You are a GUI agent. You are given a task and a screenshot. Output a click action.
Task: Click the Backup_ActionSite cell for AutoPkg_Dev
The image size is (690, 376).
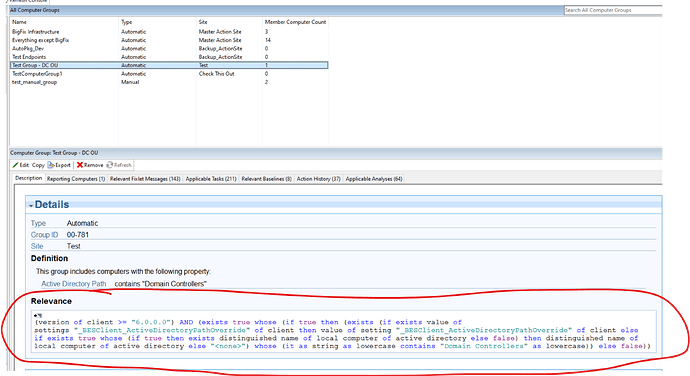(x=220, y=48)
